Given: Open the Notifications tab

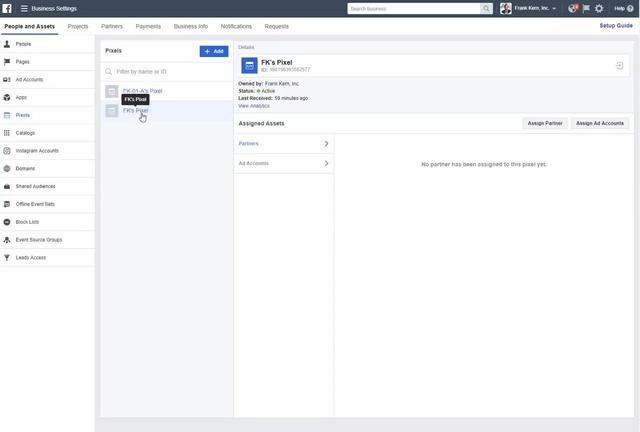Looking at the screenshot, I should 236,27.
